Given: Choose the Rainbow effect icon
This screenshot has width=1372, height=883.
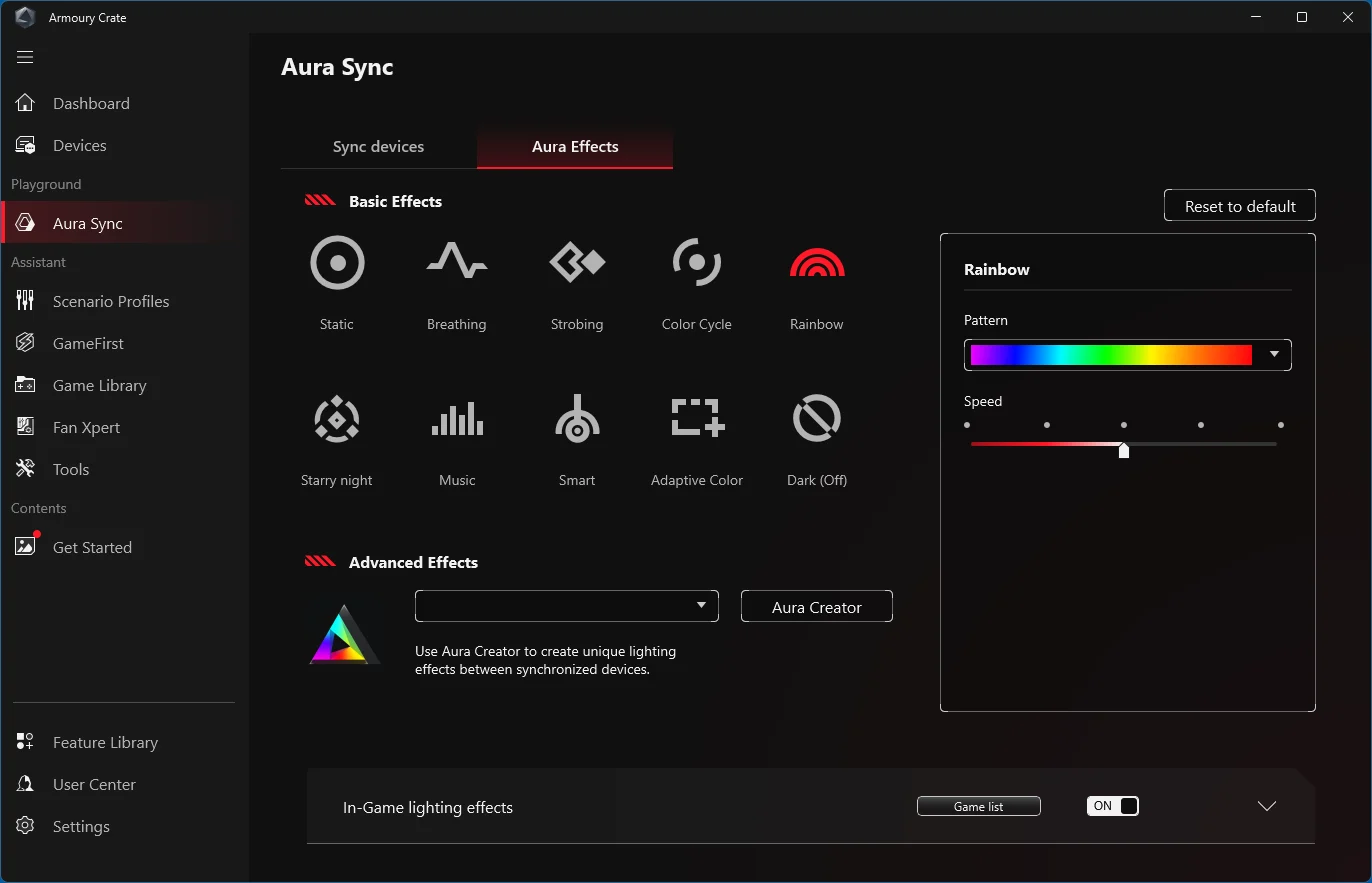Looking at the screenshot, I should click(817, 263).
